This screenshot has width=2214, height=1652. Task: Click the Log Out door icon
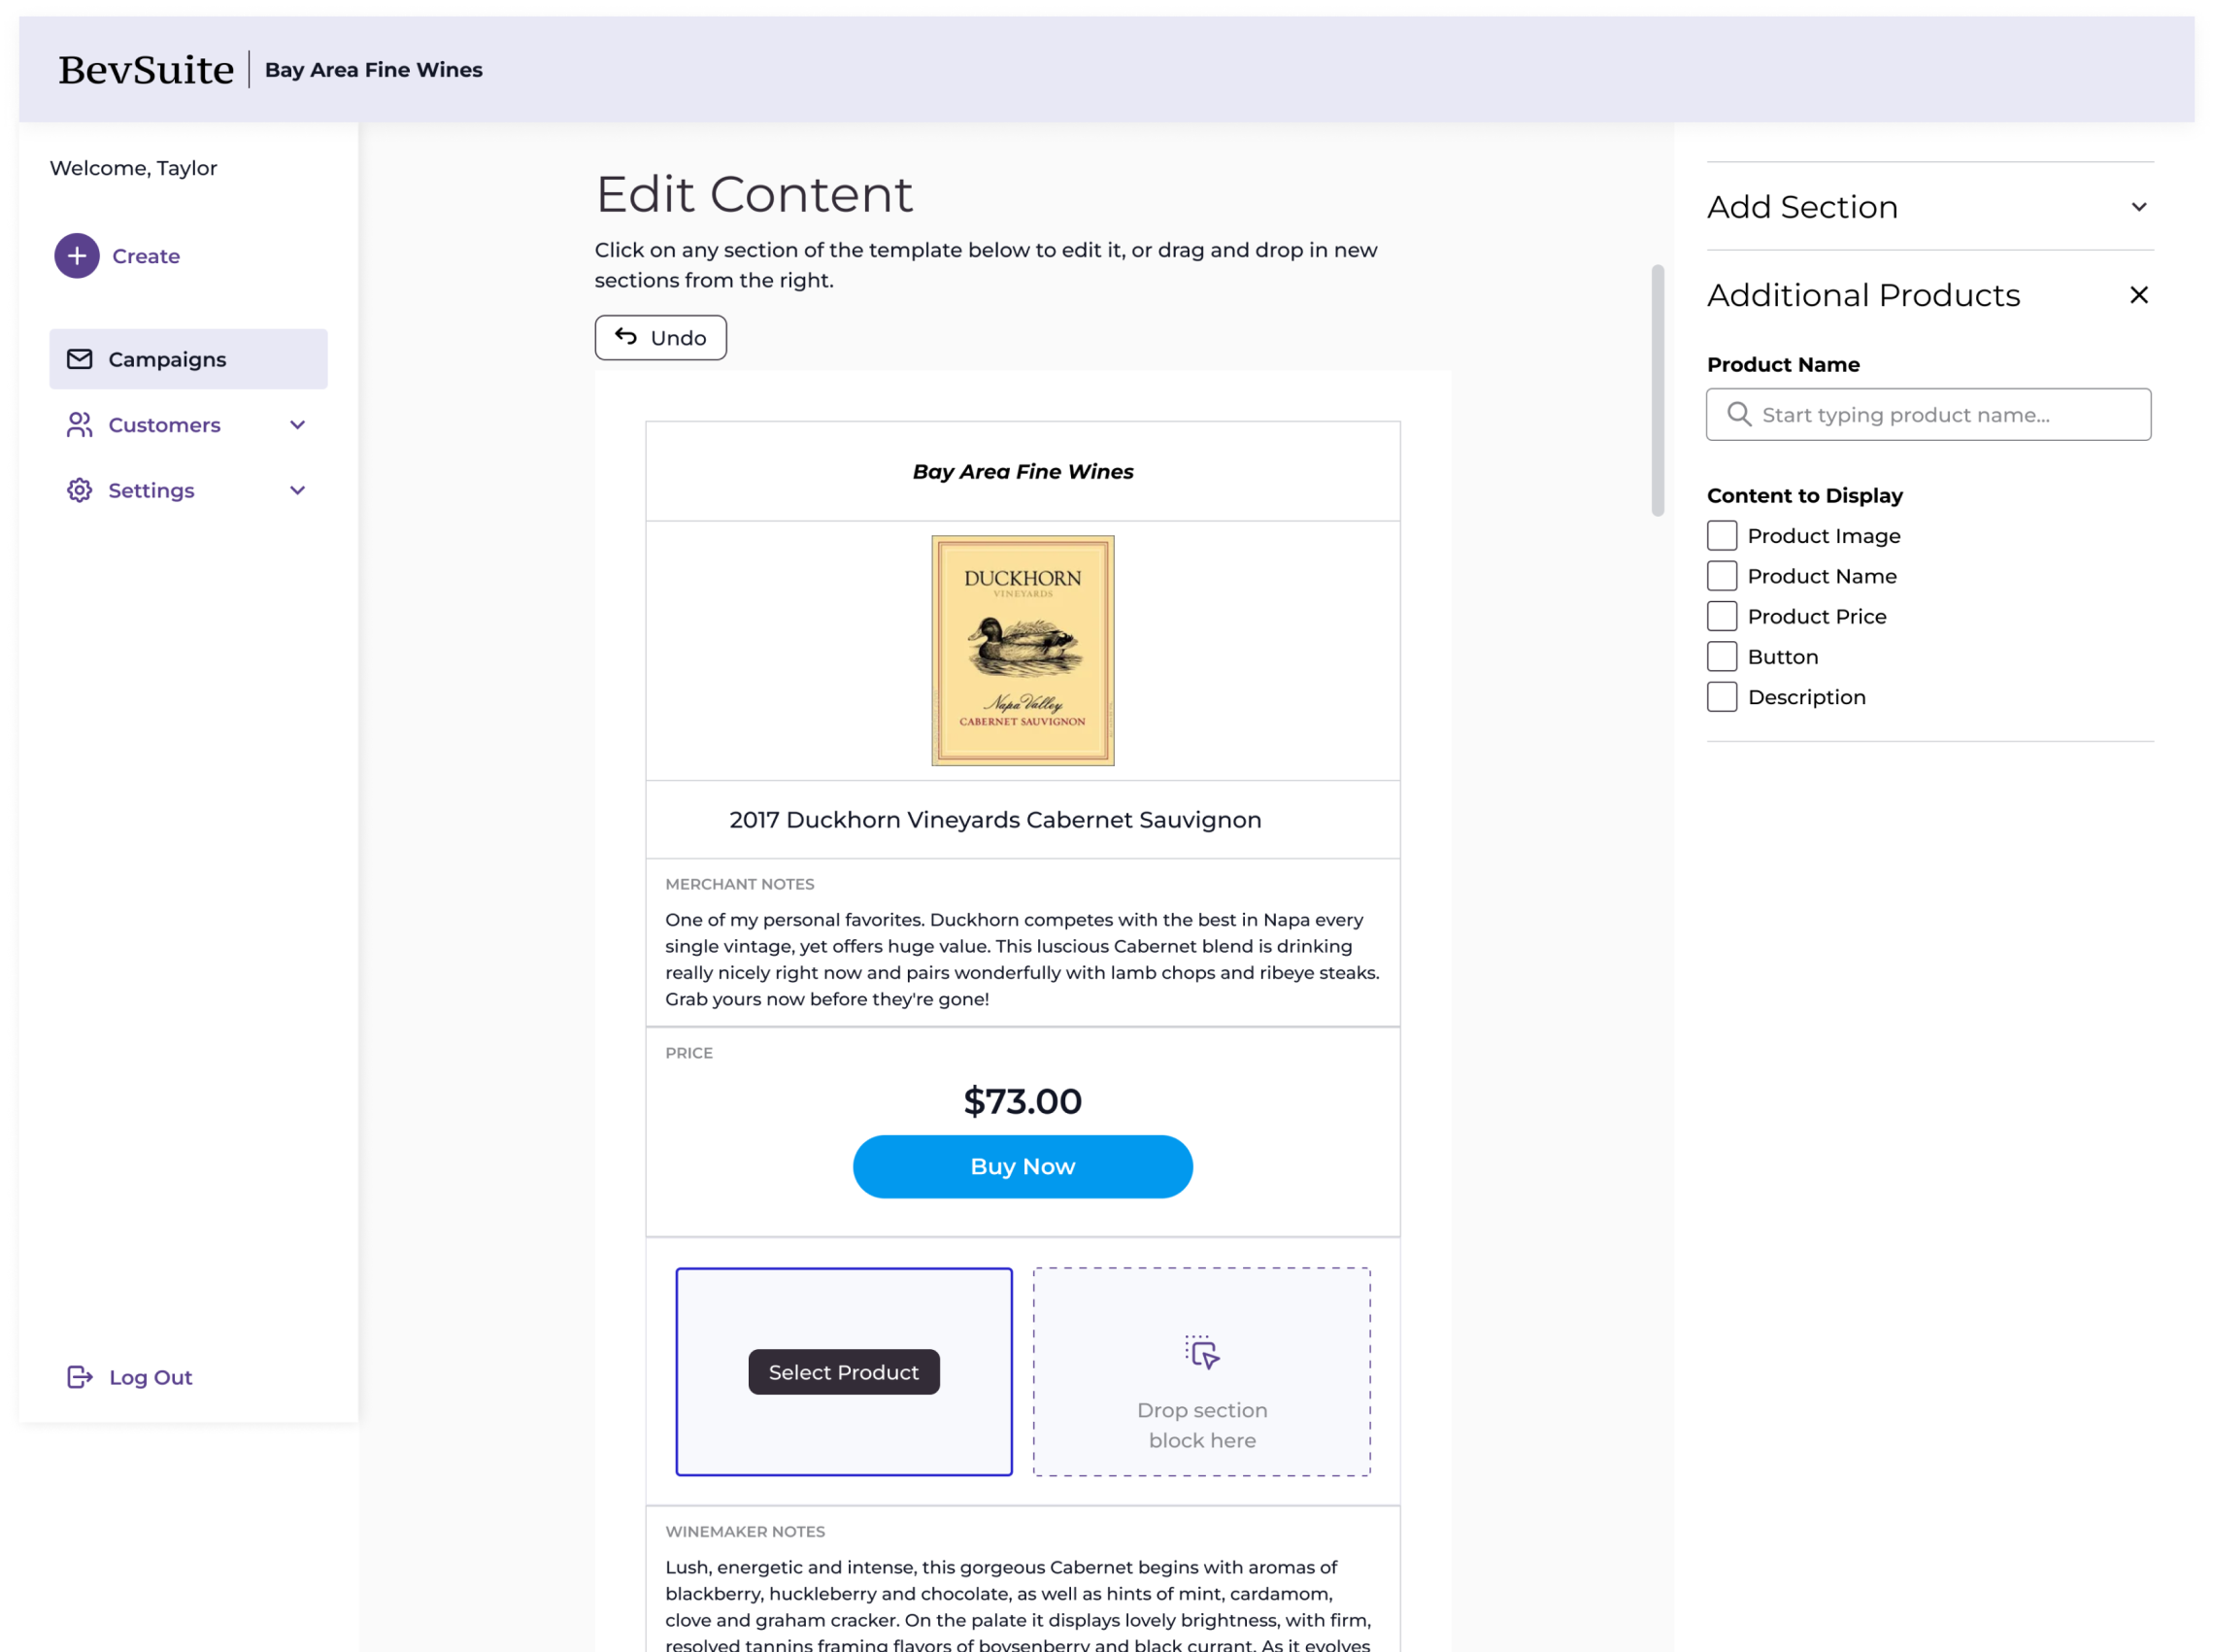click(x=80, y=1377)
